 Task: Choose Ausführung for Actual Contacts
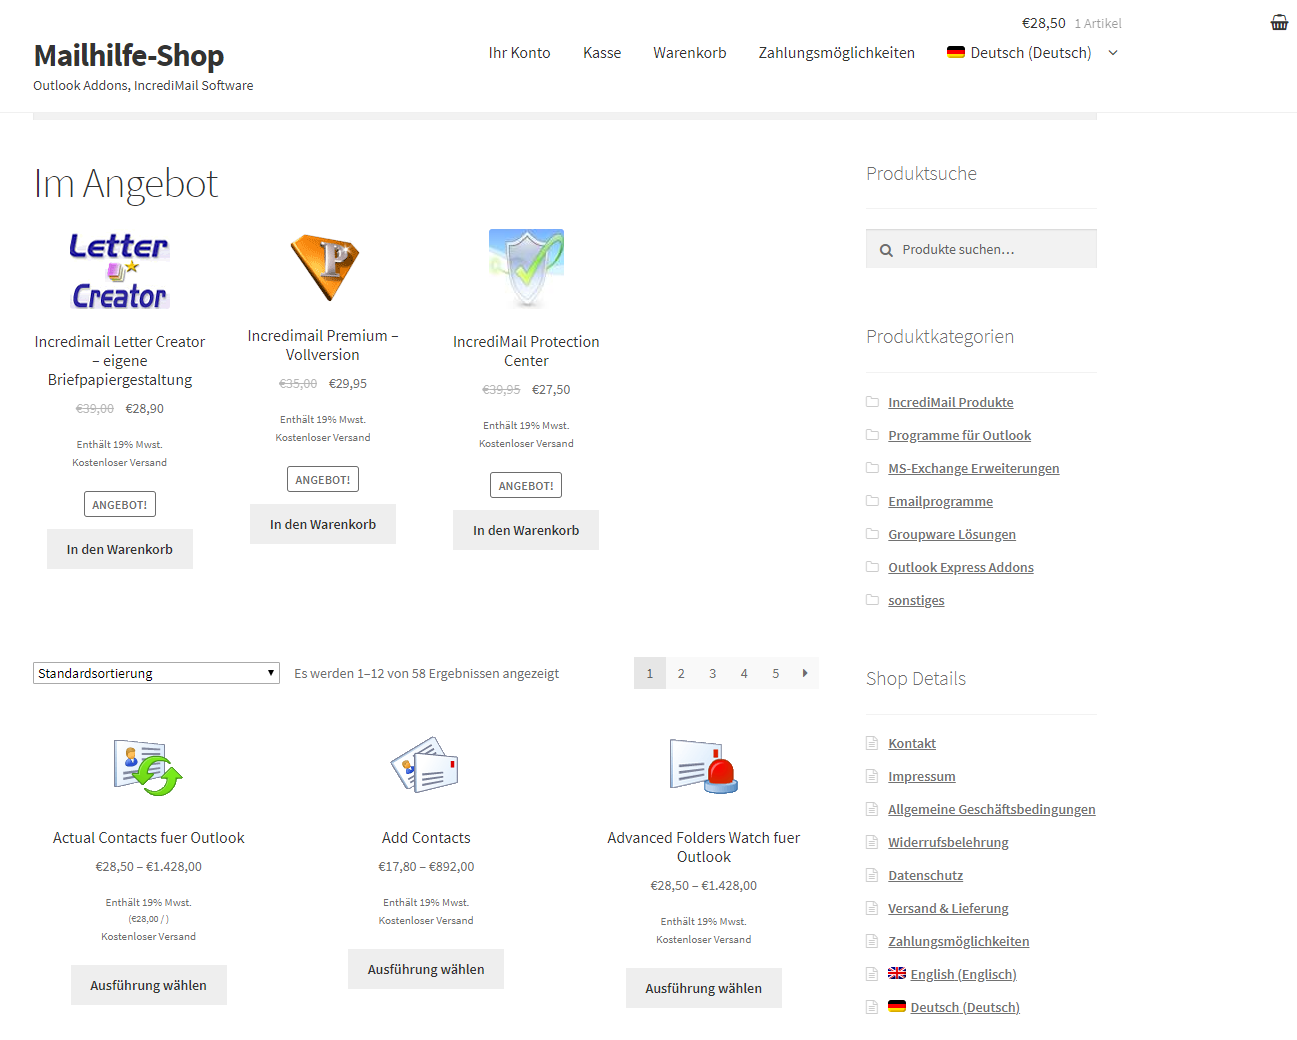click(149, 985)
